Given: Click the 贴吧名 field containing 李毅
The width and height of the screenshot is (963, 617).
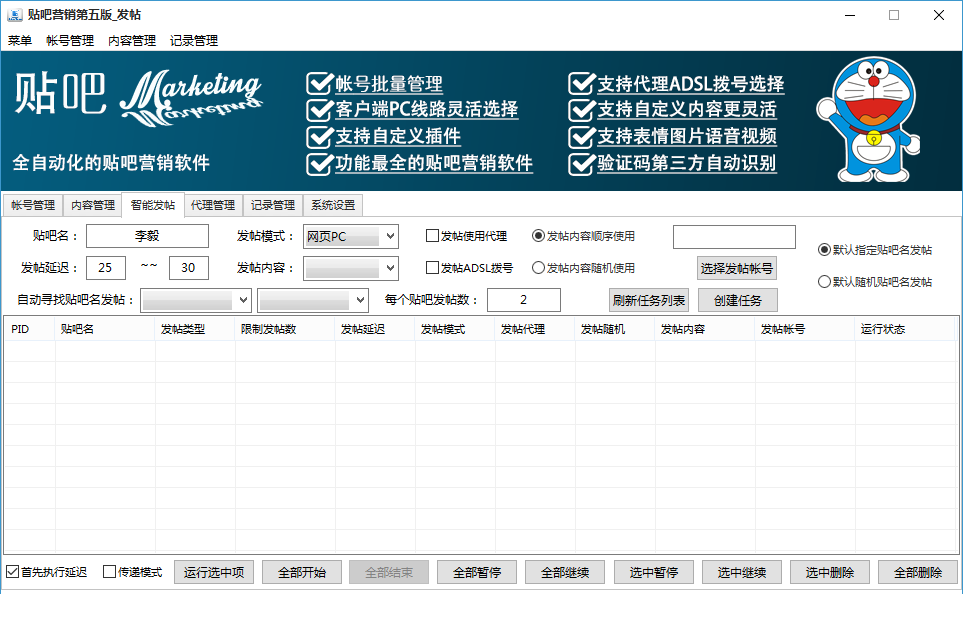Looking at the screenshot, I should click(x=147, y=236).
